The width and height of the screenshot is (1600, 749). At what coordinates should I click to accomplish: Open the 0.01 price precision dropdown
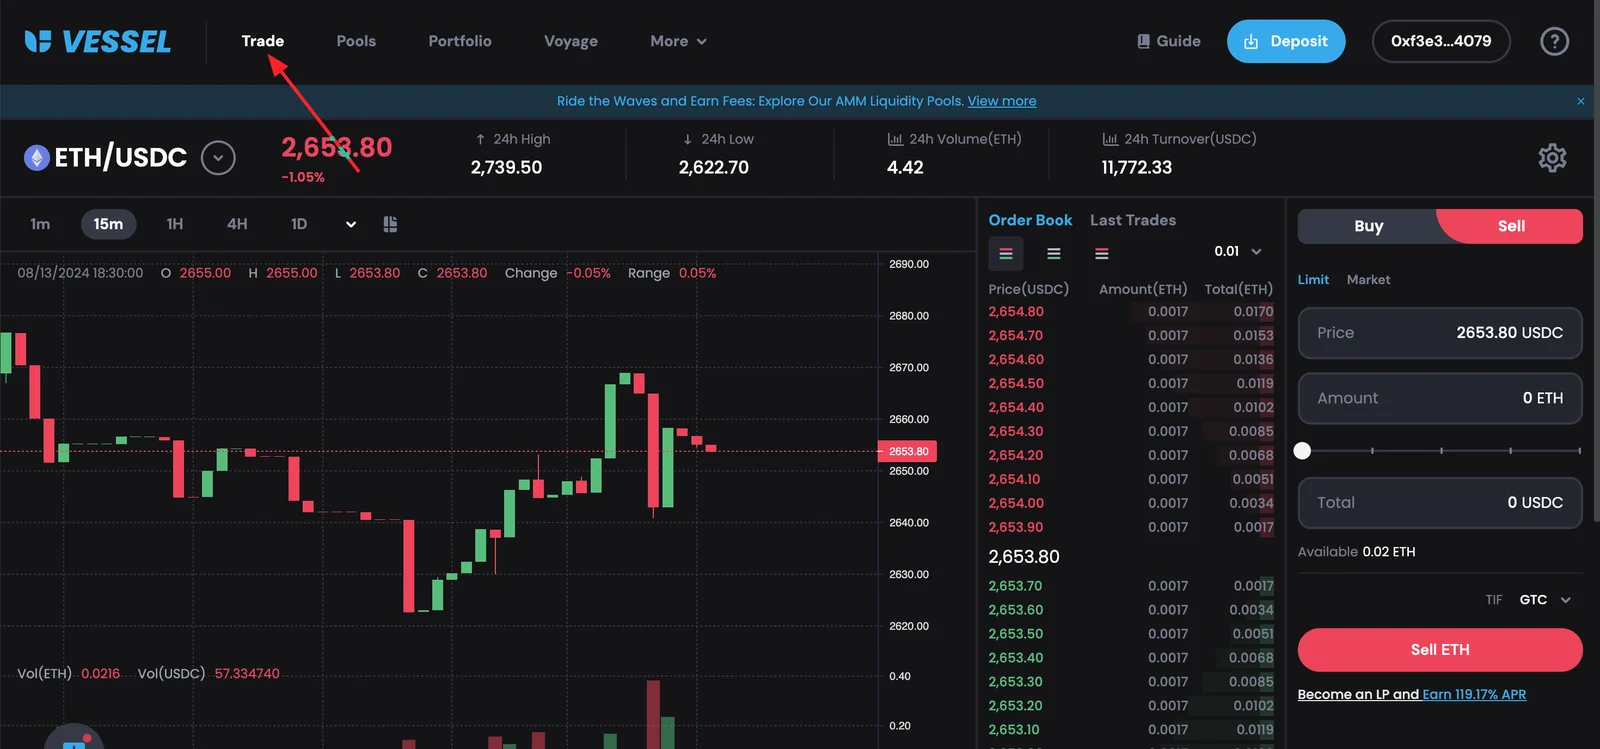[1238, 252]
